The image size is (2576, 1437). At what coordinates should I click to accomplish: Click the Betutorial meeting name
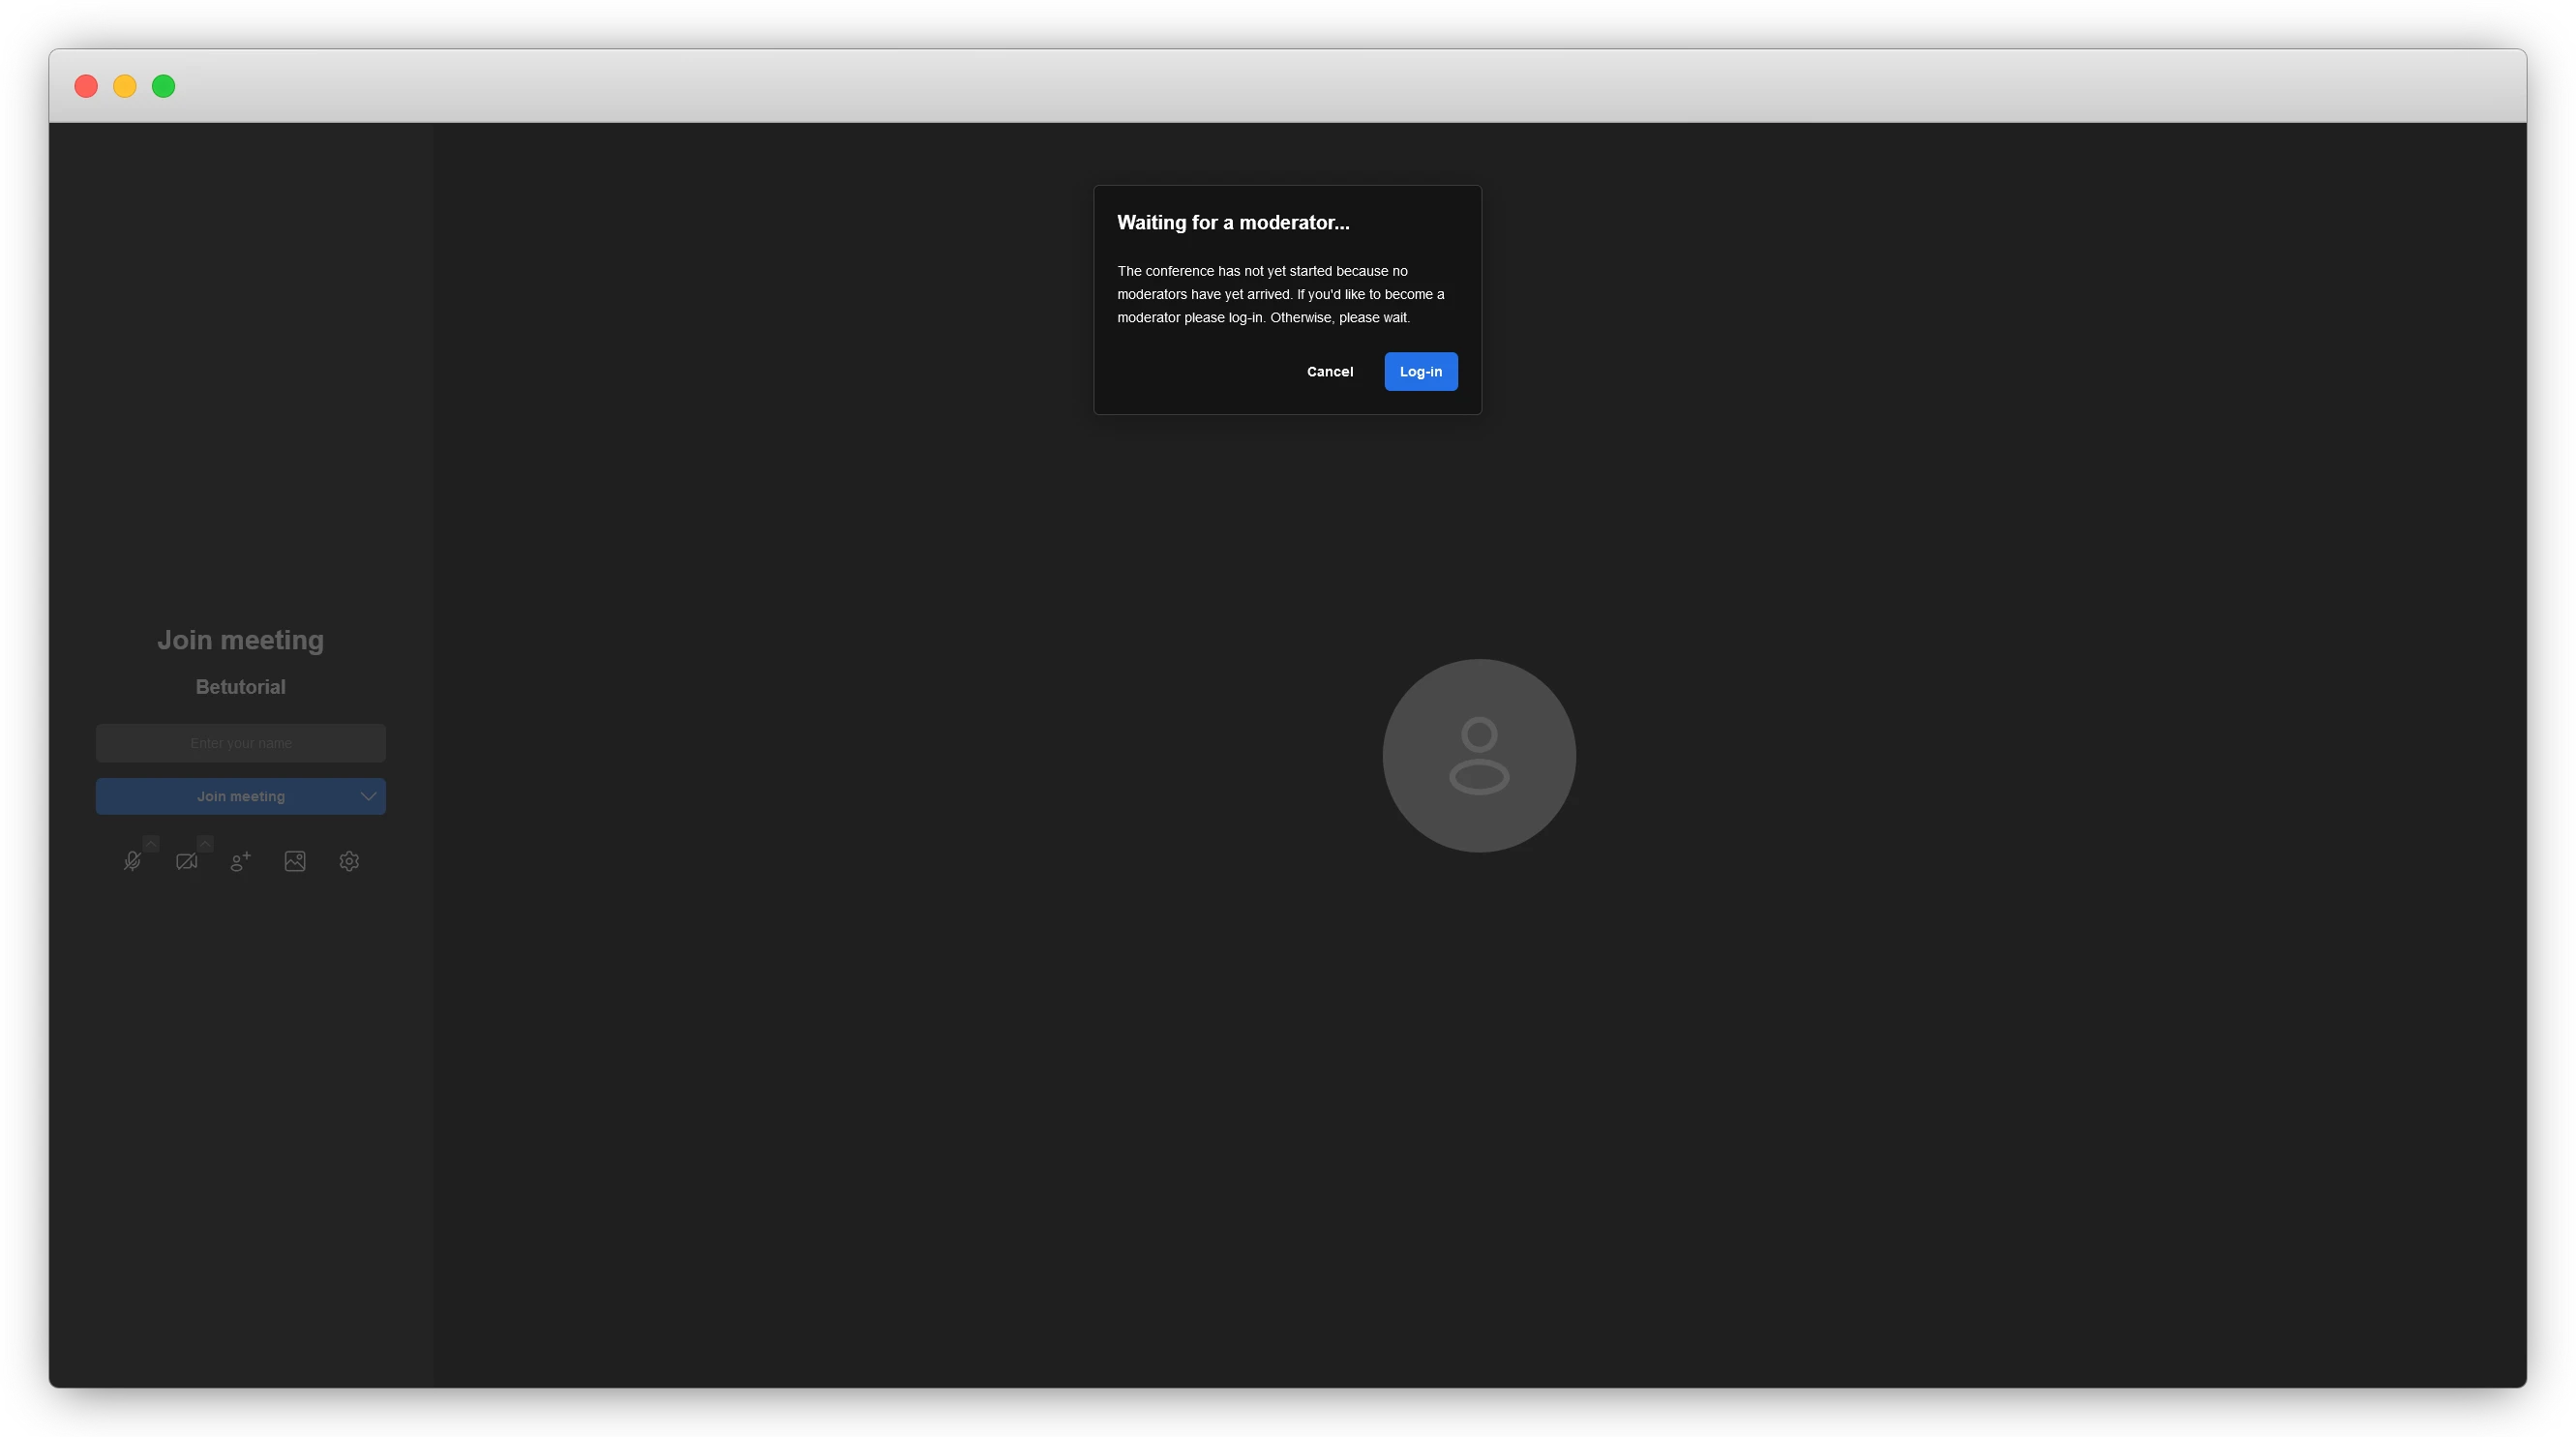tap(241, 687)
